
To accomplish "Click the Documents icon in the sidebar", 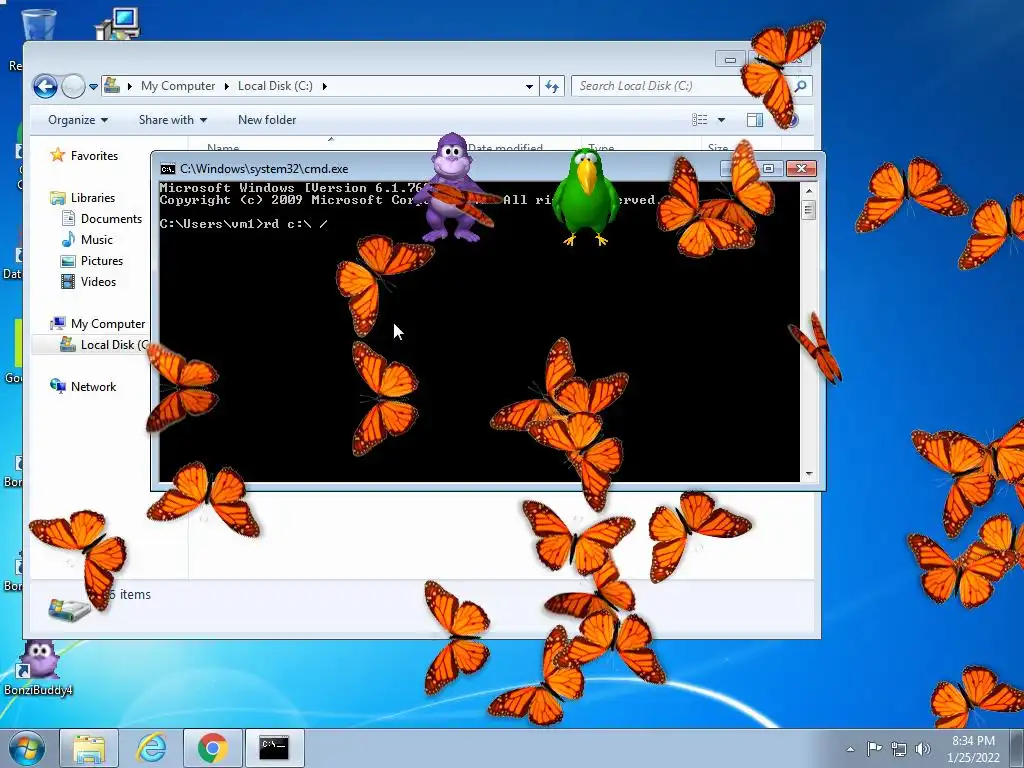I will (67, 219).
